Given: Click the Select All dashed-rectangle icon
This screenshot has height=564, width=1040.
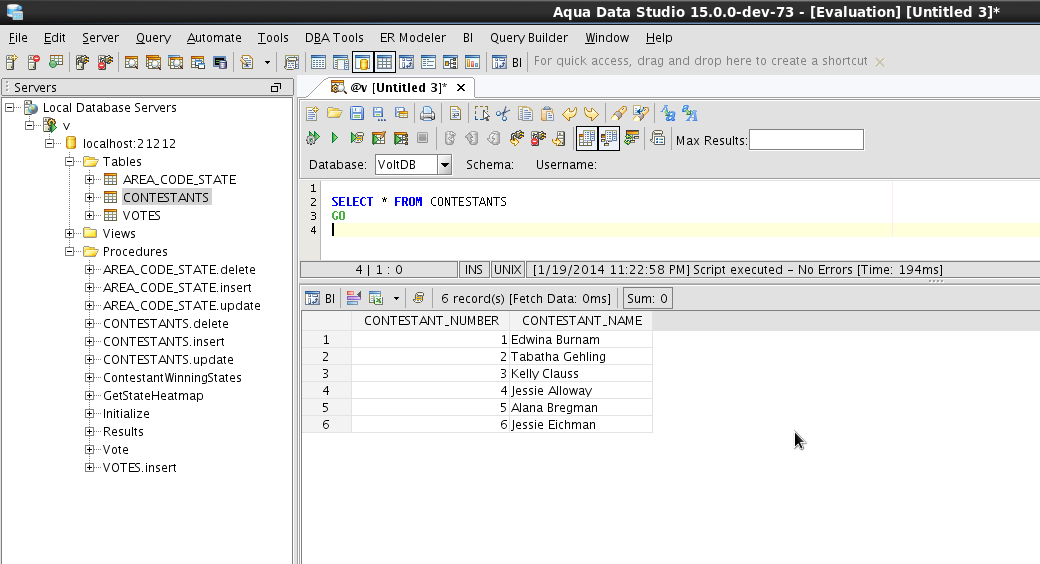Looking at the screenshot, I should click(482, 113).
